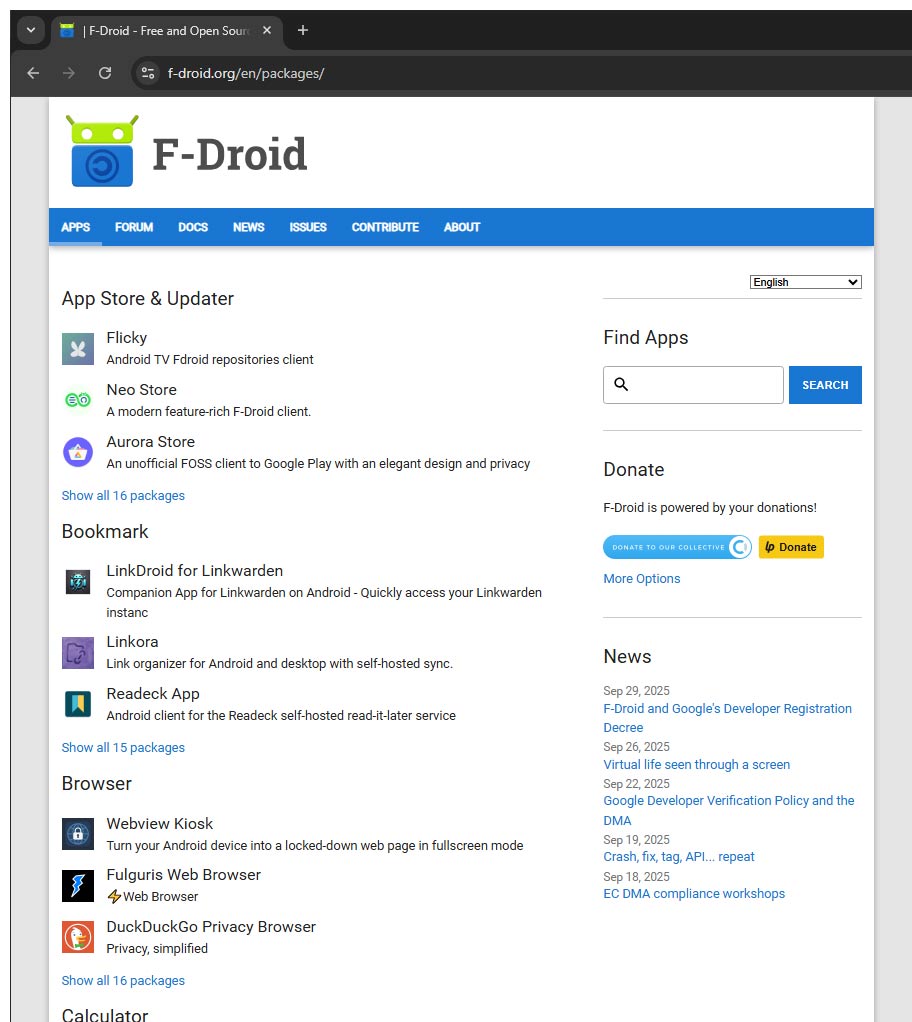This screenshot has width=912, height=1022.
Task: Go to the FORUM navigation item
Action: point(134,227)
